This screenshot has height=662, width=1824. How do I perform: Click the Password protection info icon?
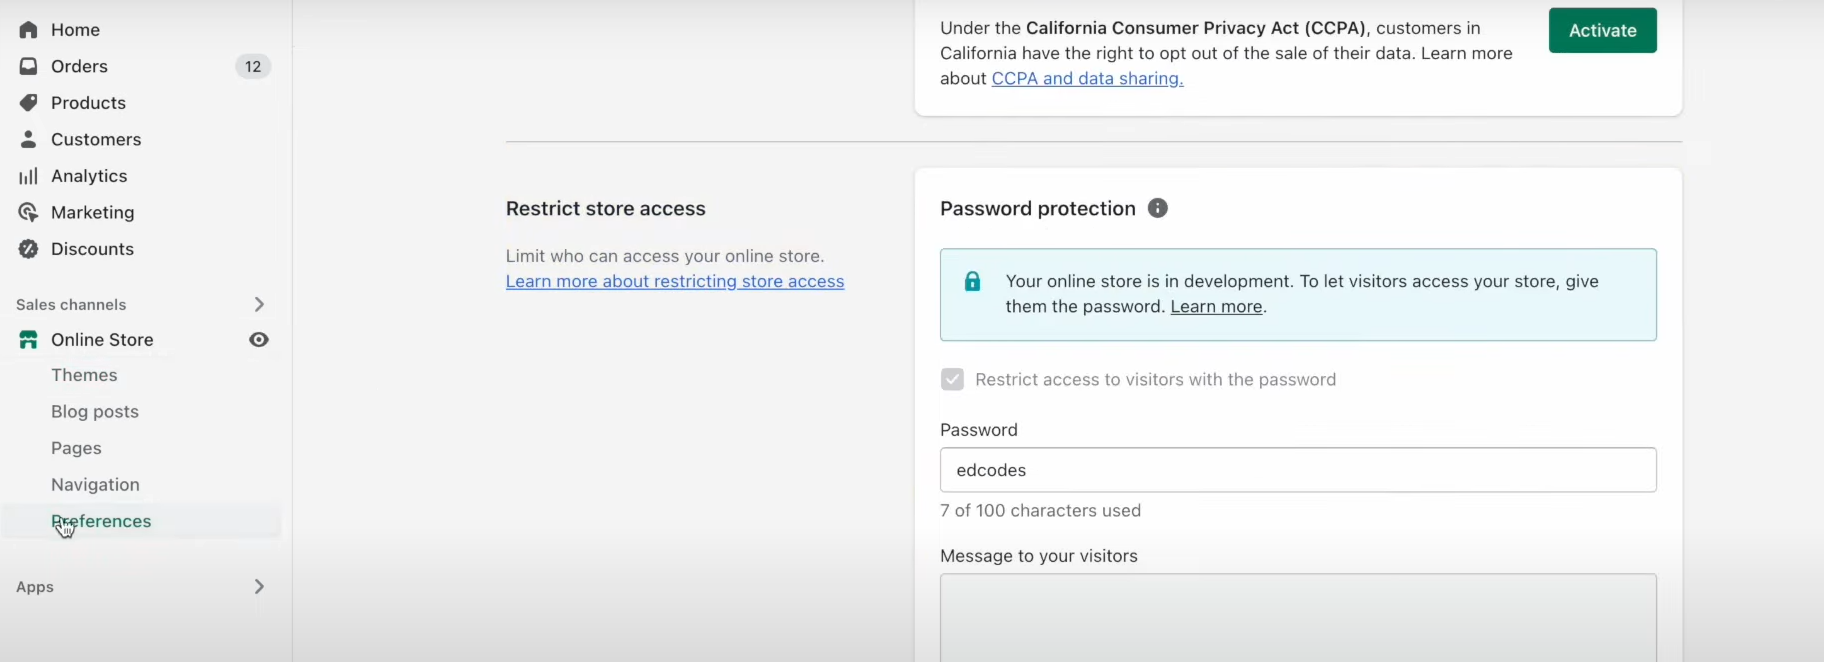[1157, 208]
